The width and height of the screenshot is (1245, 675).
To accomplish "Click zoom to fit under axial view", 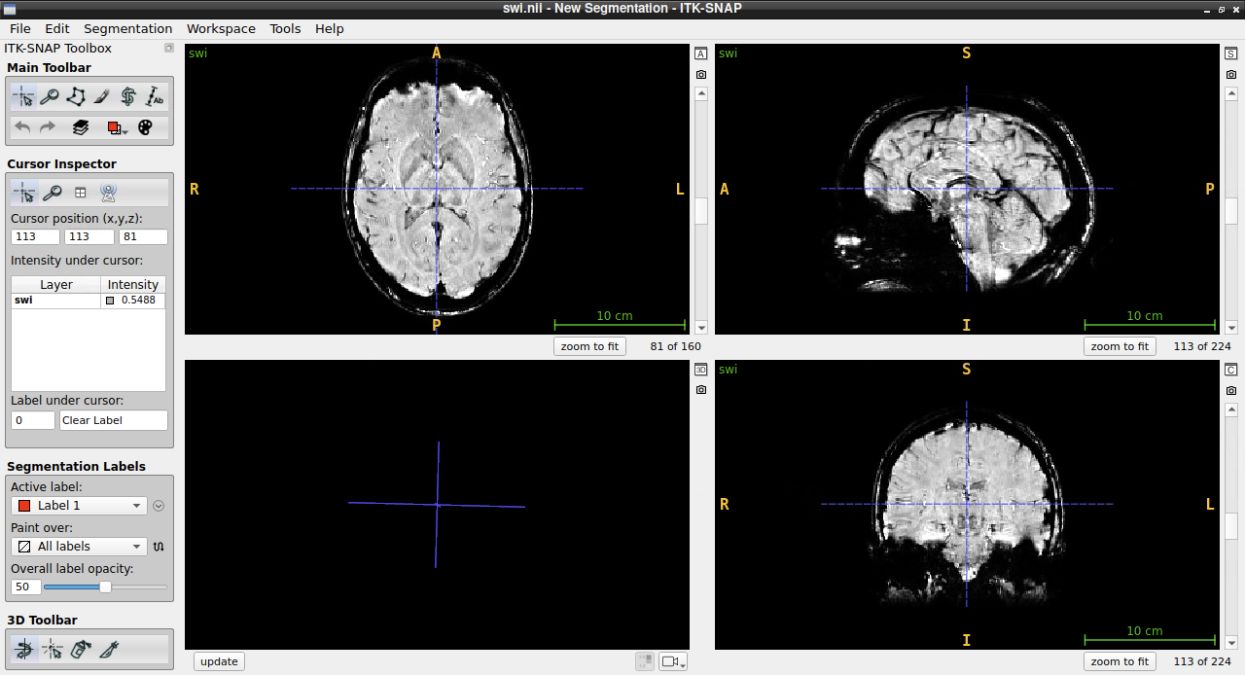I will tap(590, 346).
